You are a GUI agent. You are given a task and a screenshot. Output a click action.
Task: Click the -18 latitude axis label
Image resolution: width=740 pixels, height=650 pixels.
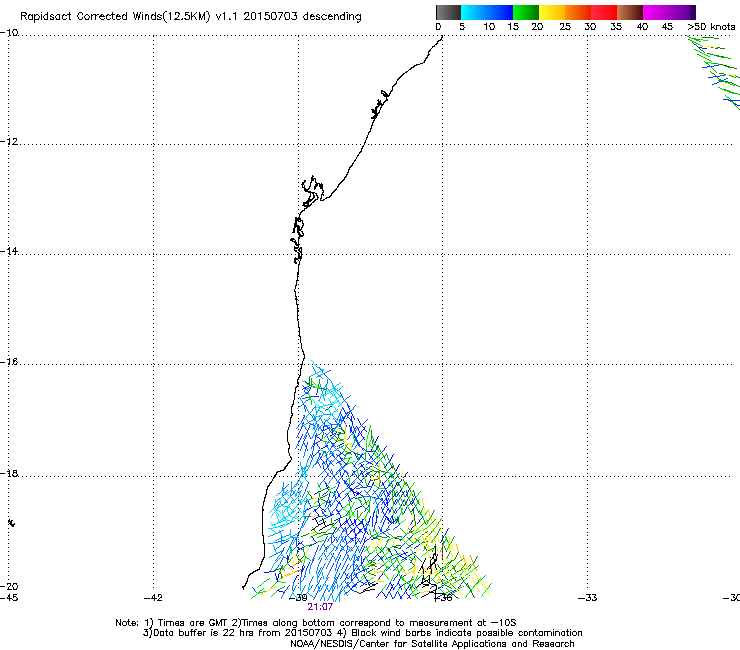(9, 473)
